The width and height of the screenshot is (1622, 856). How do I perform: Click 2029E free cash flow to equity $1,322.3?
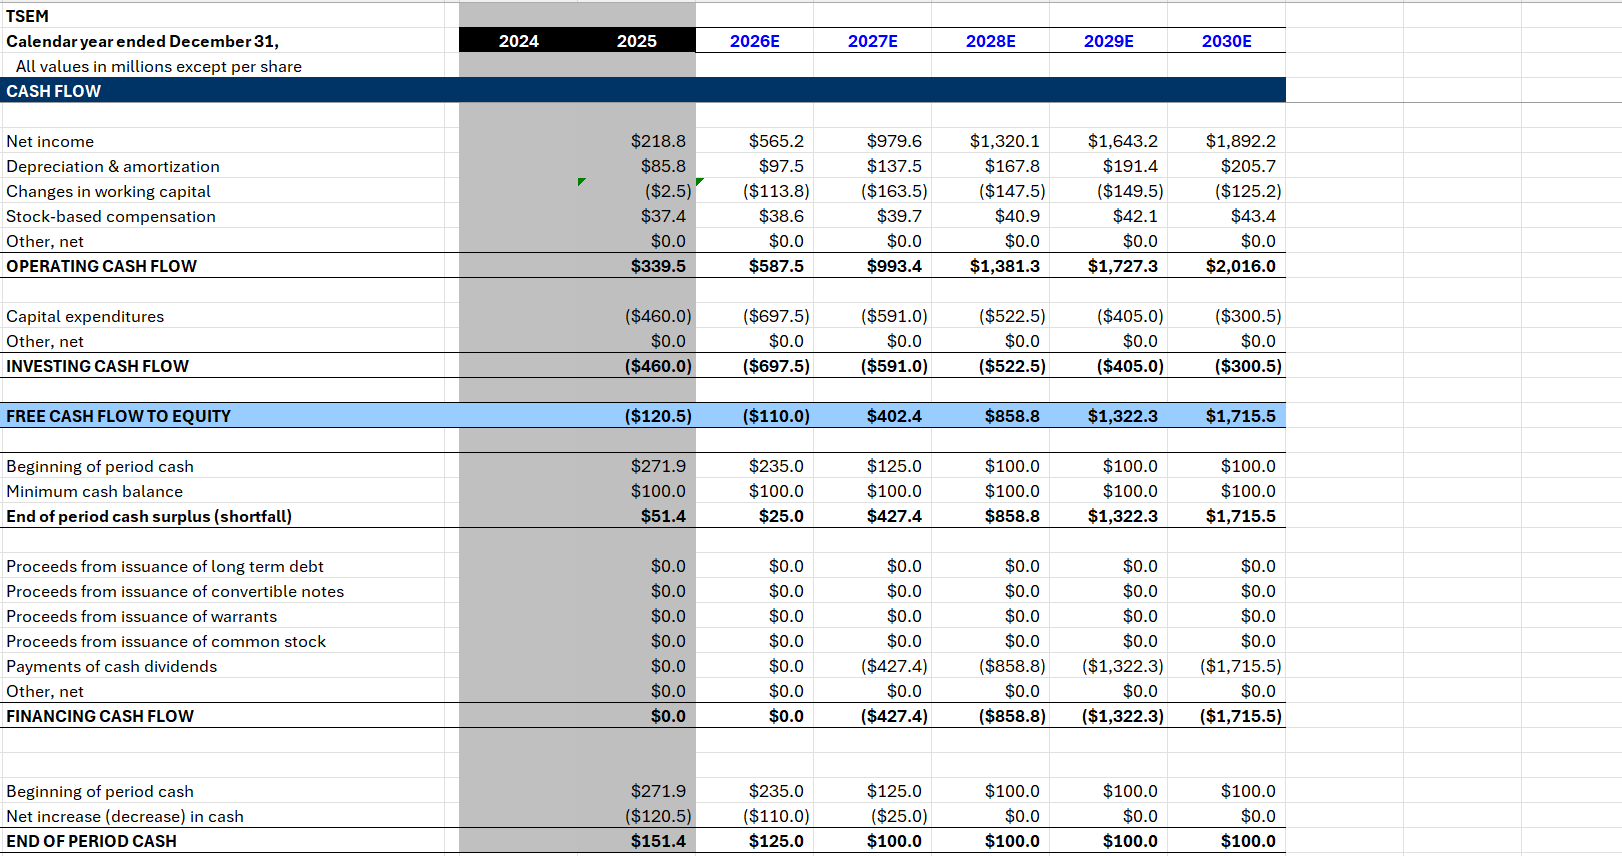1122,416
